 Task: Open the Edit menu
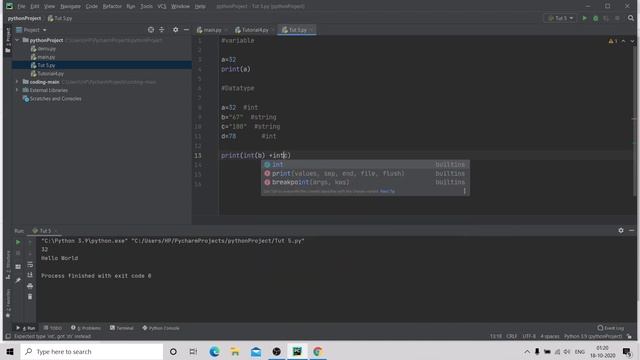[x=35, y=6]
